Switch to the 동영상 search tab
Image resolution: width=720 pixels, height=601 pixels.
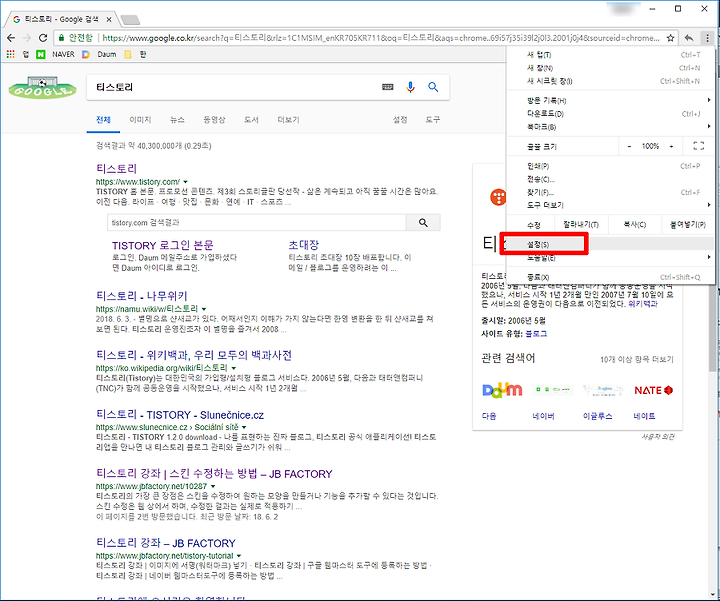tap(214, 119)
